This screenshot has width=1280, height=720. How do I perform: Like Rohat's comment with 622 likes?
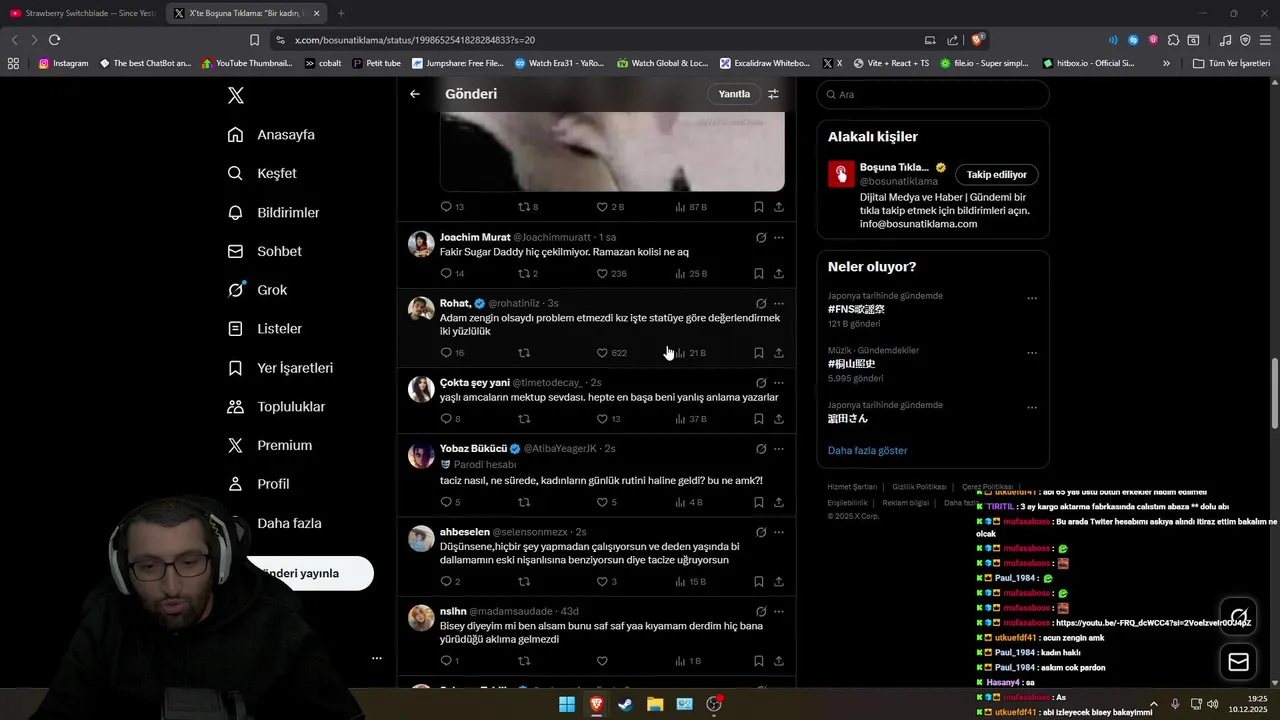[x=611, y=353]
